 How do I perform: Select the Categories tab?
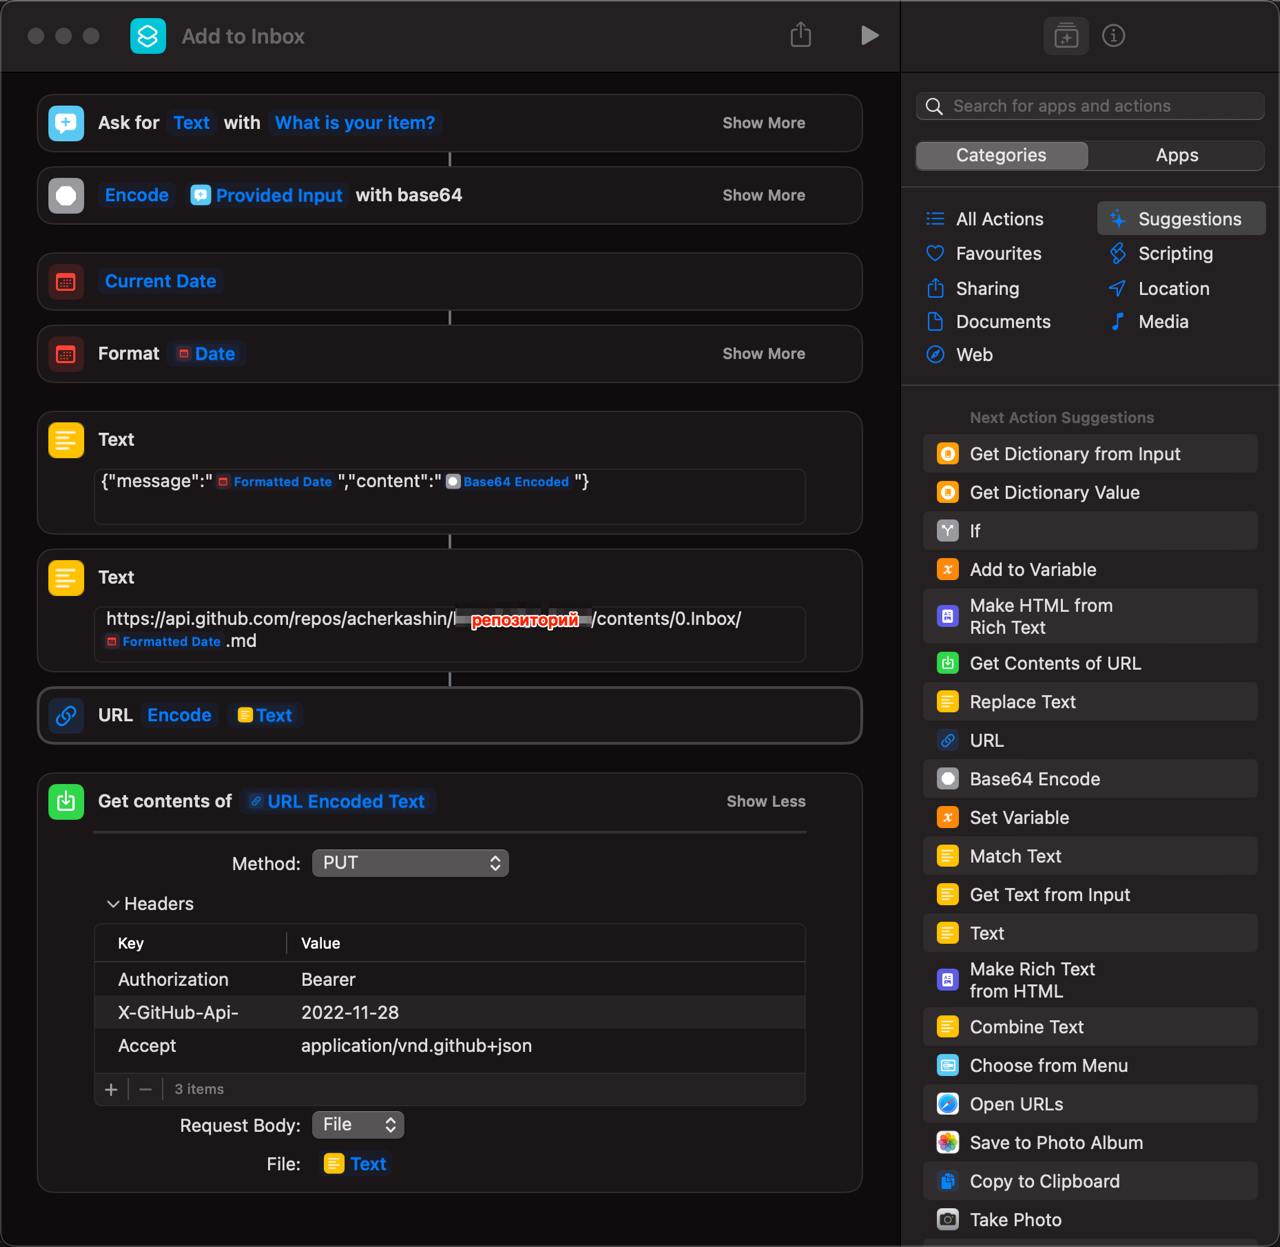click(x=1001, y=155)
